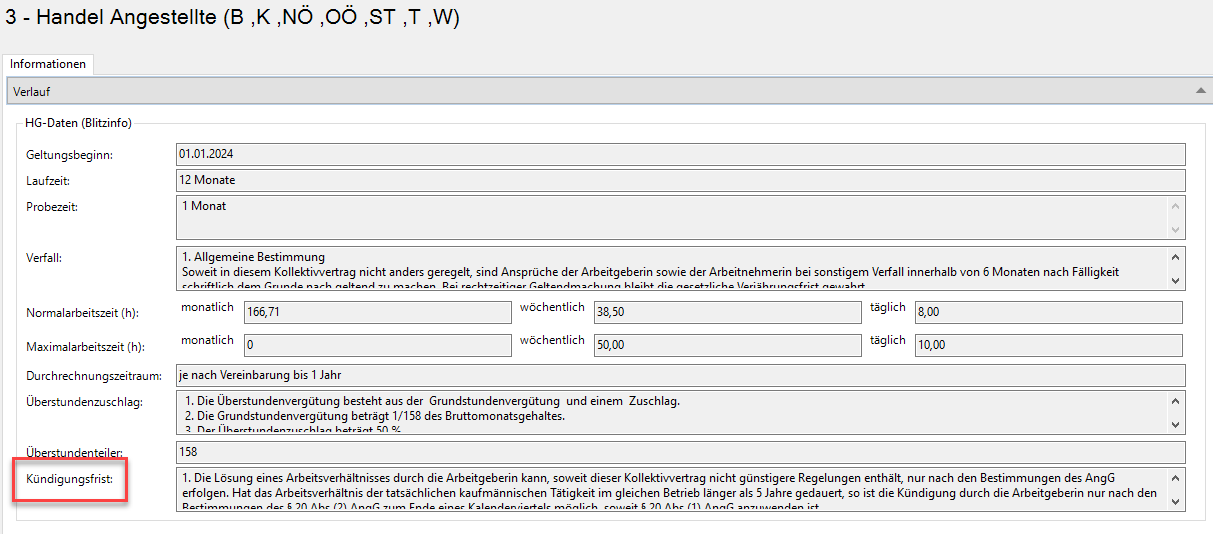Select the Laufzeit field showing 12 Monate

coord(680,180)
